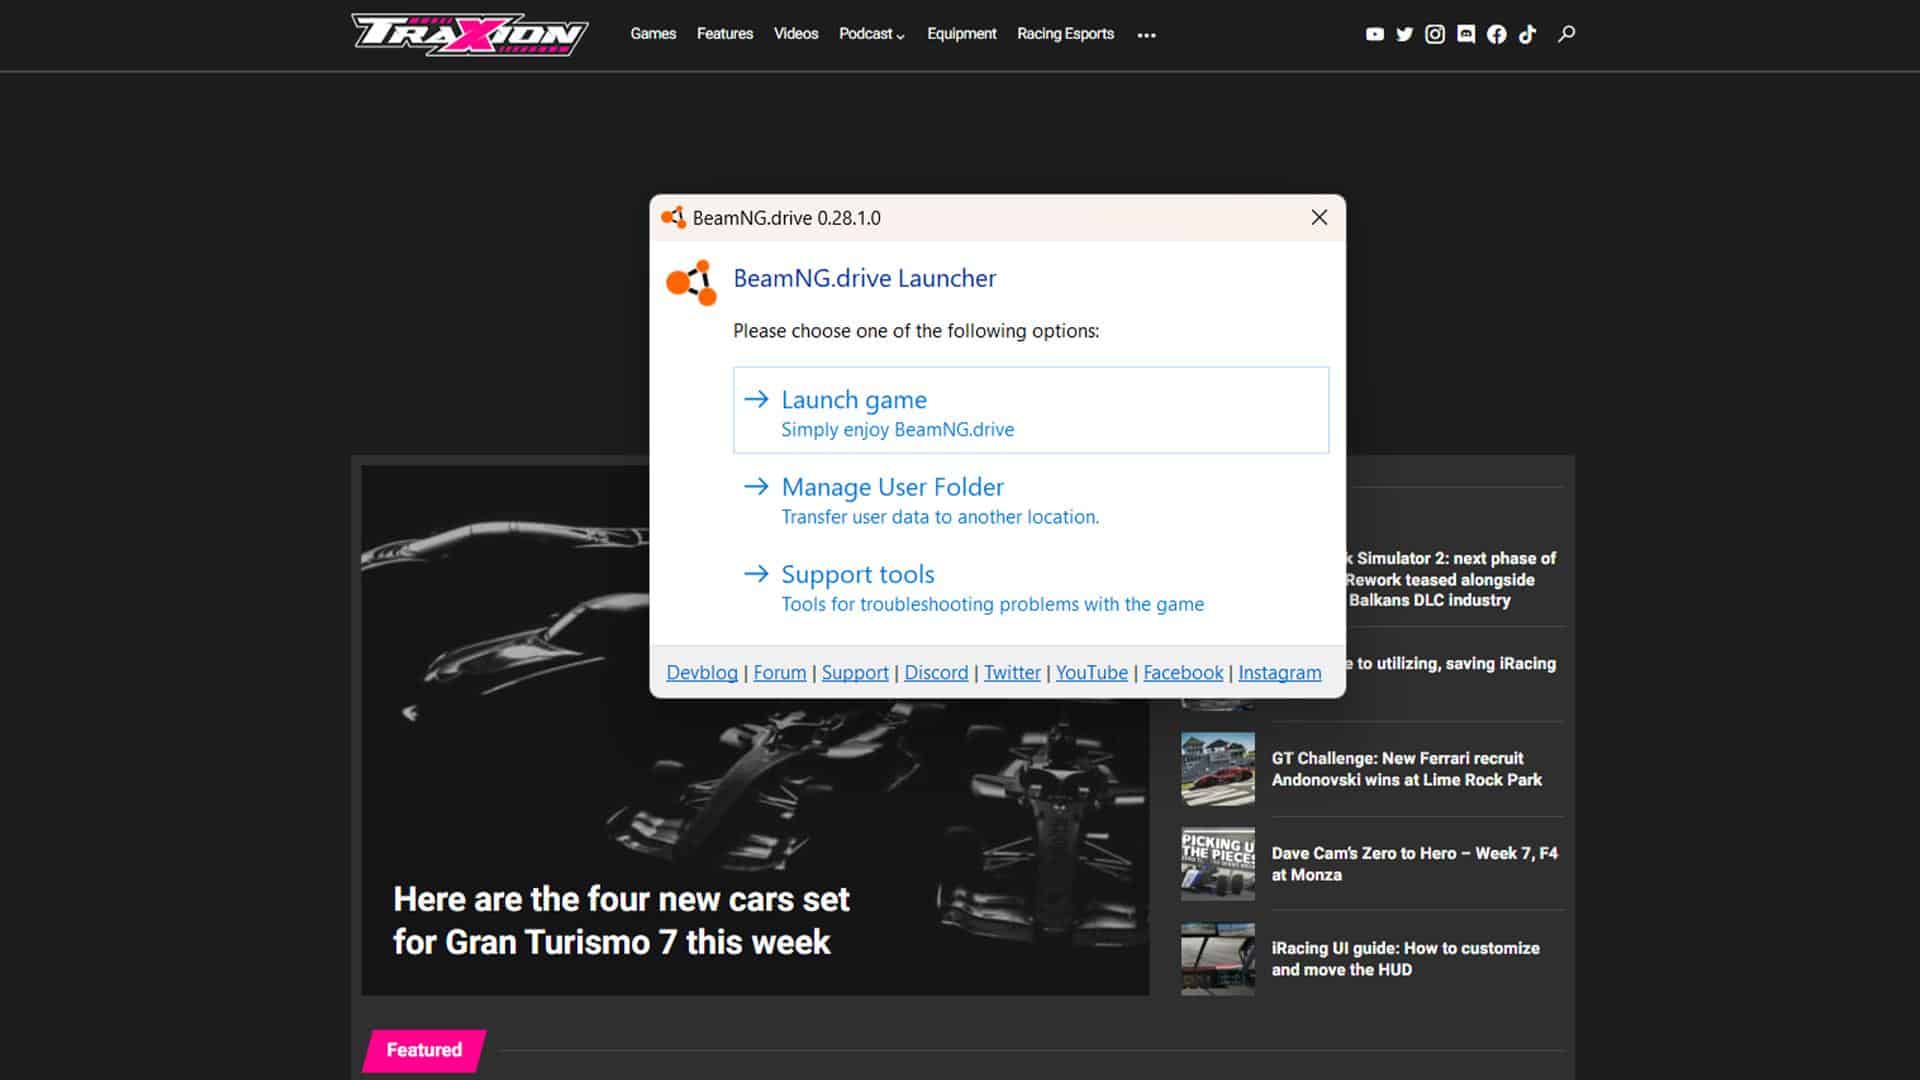Open Traxion's YouTube channel icon
The image size is (1920, 1080).
1375,34
